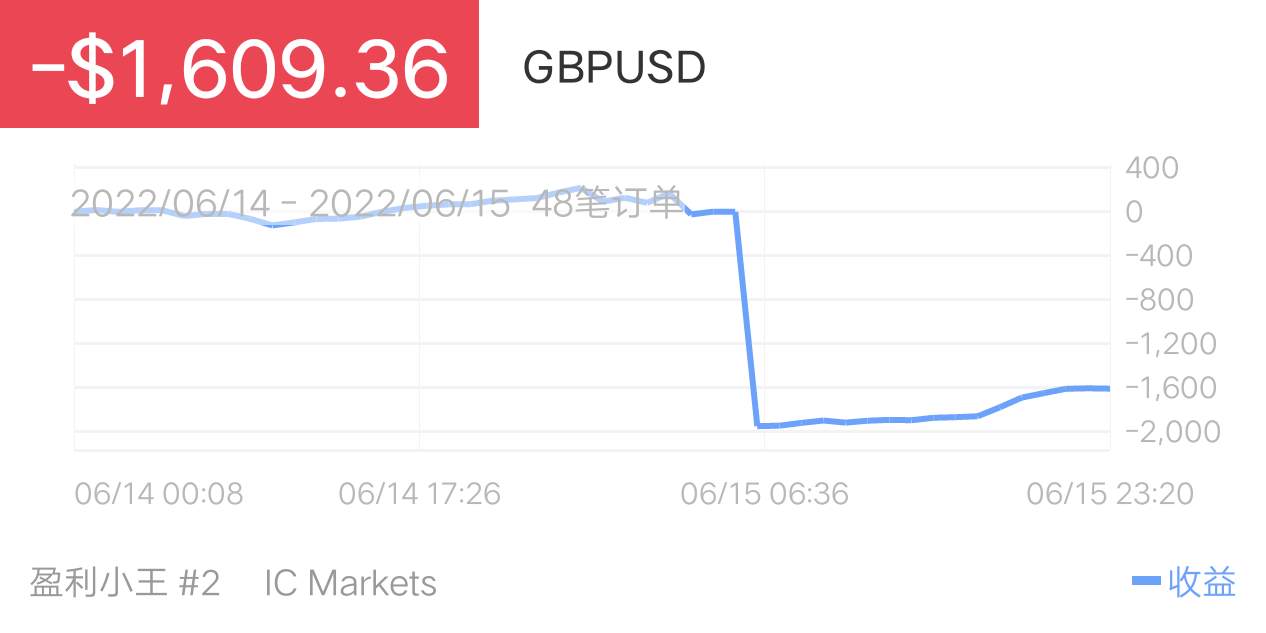Click the -400 y-axis value
The image size is (1266, 633).
click(x=1160, y=256)
